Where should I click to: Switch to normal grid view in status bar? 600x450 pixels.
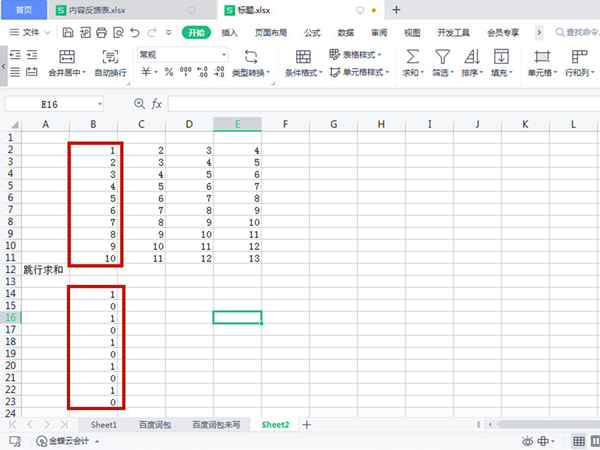[578, 441]
